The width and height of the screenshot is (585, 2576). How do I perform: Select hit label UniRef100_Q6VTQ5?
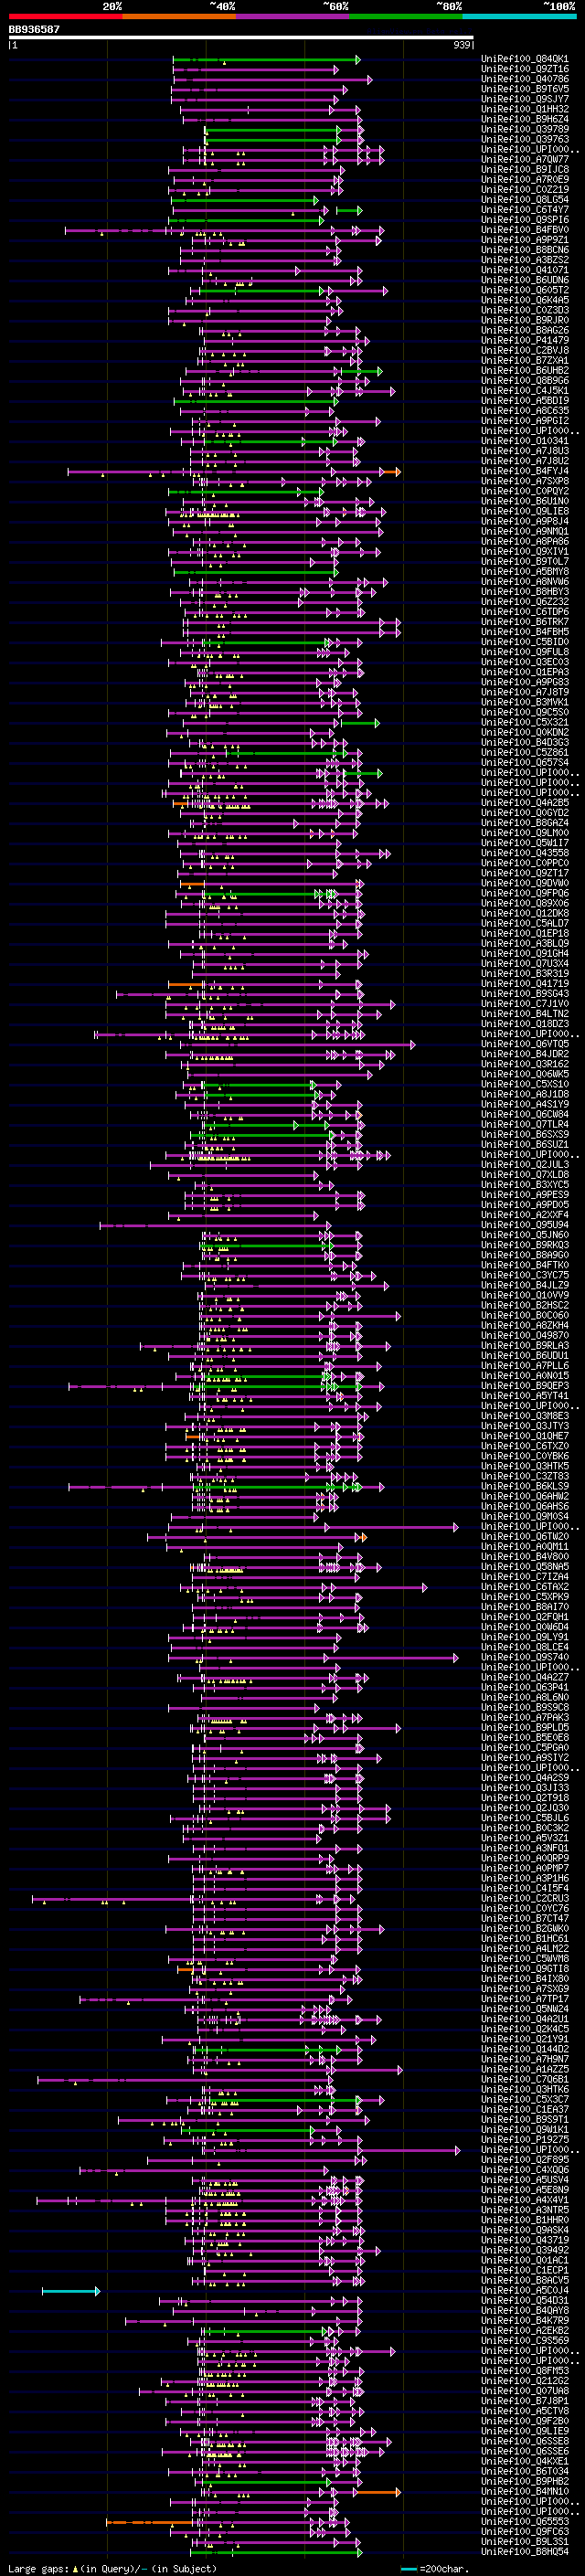coord(525,1044)
